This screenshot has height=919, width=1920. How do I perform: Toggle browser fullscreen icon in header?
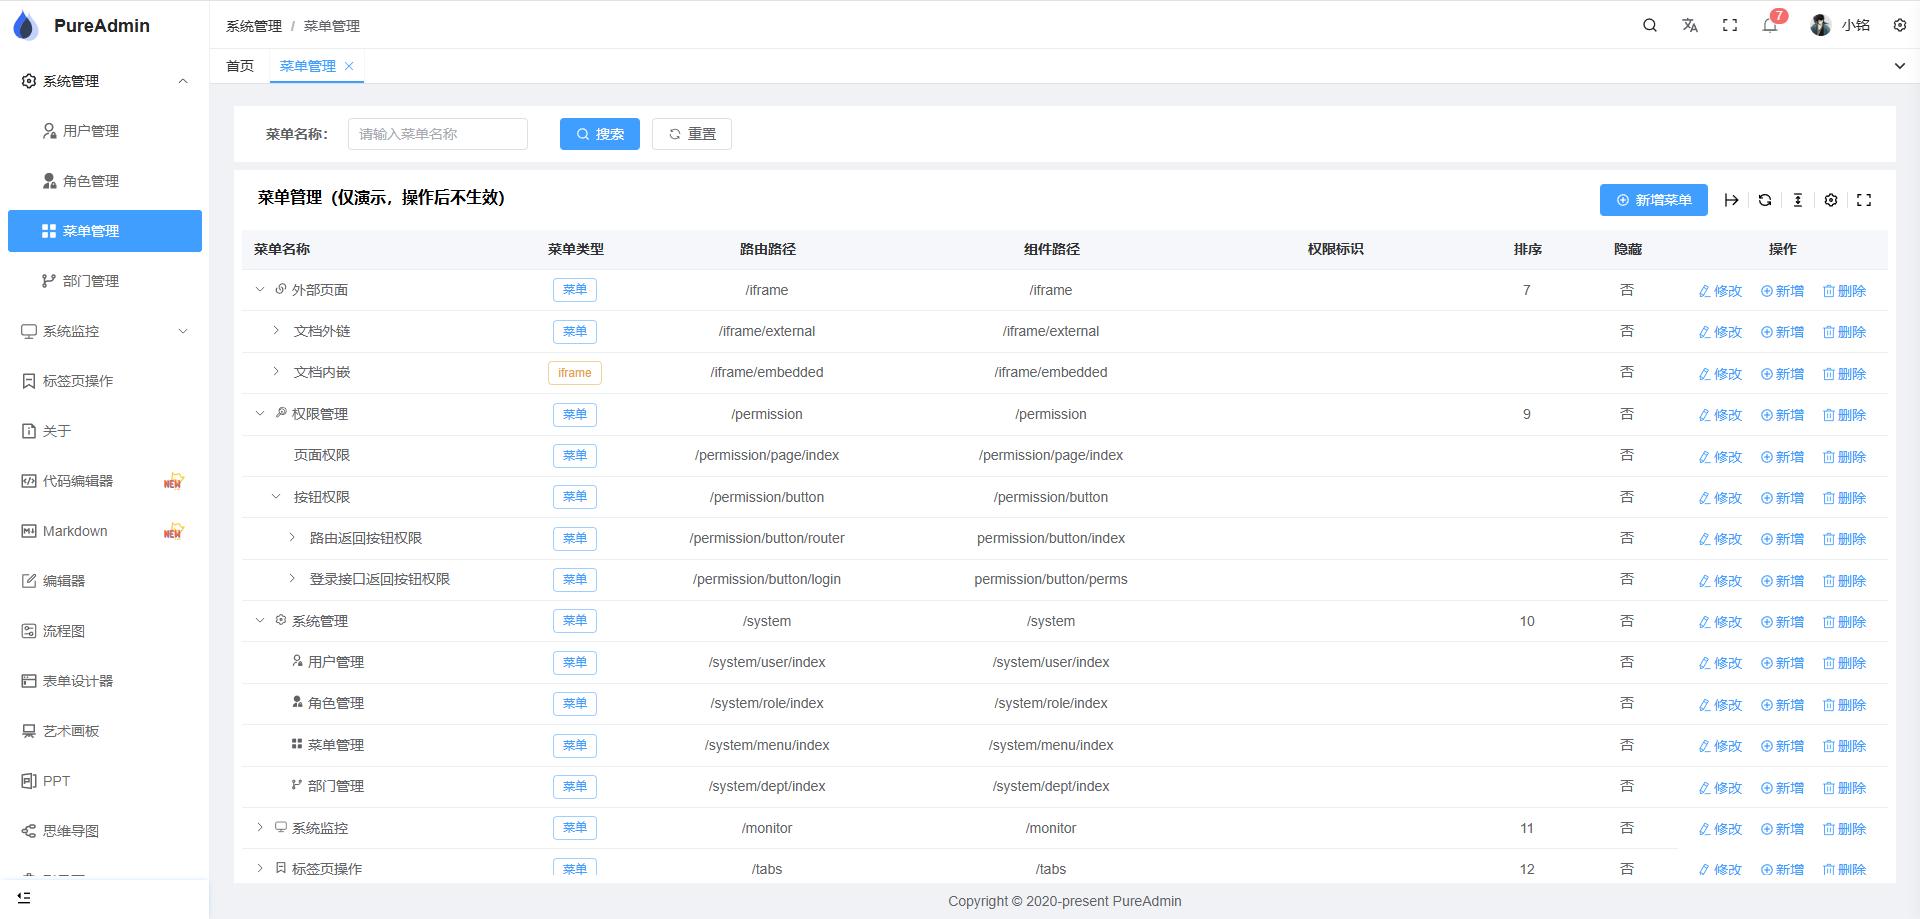(1730, 25)
